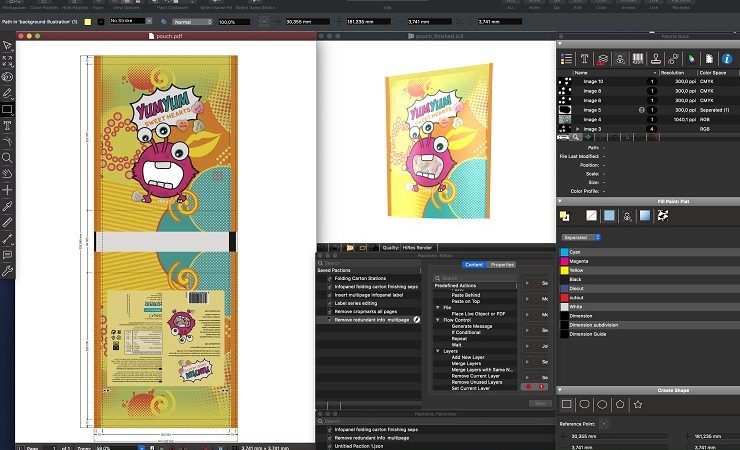740x450 pixels.
Task: Select the Zoom magnifier tool
Action: point(7,158)
